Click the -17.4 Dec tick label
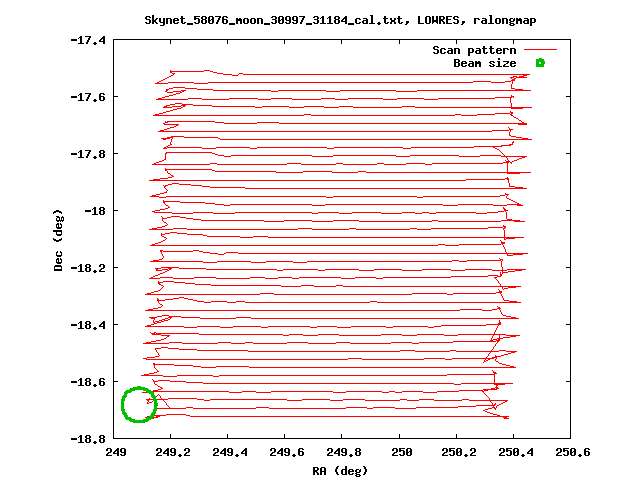This screenshot has height=480, width=640. 88,40
